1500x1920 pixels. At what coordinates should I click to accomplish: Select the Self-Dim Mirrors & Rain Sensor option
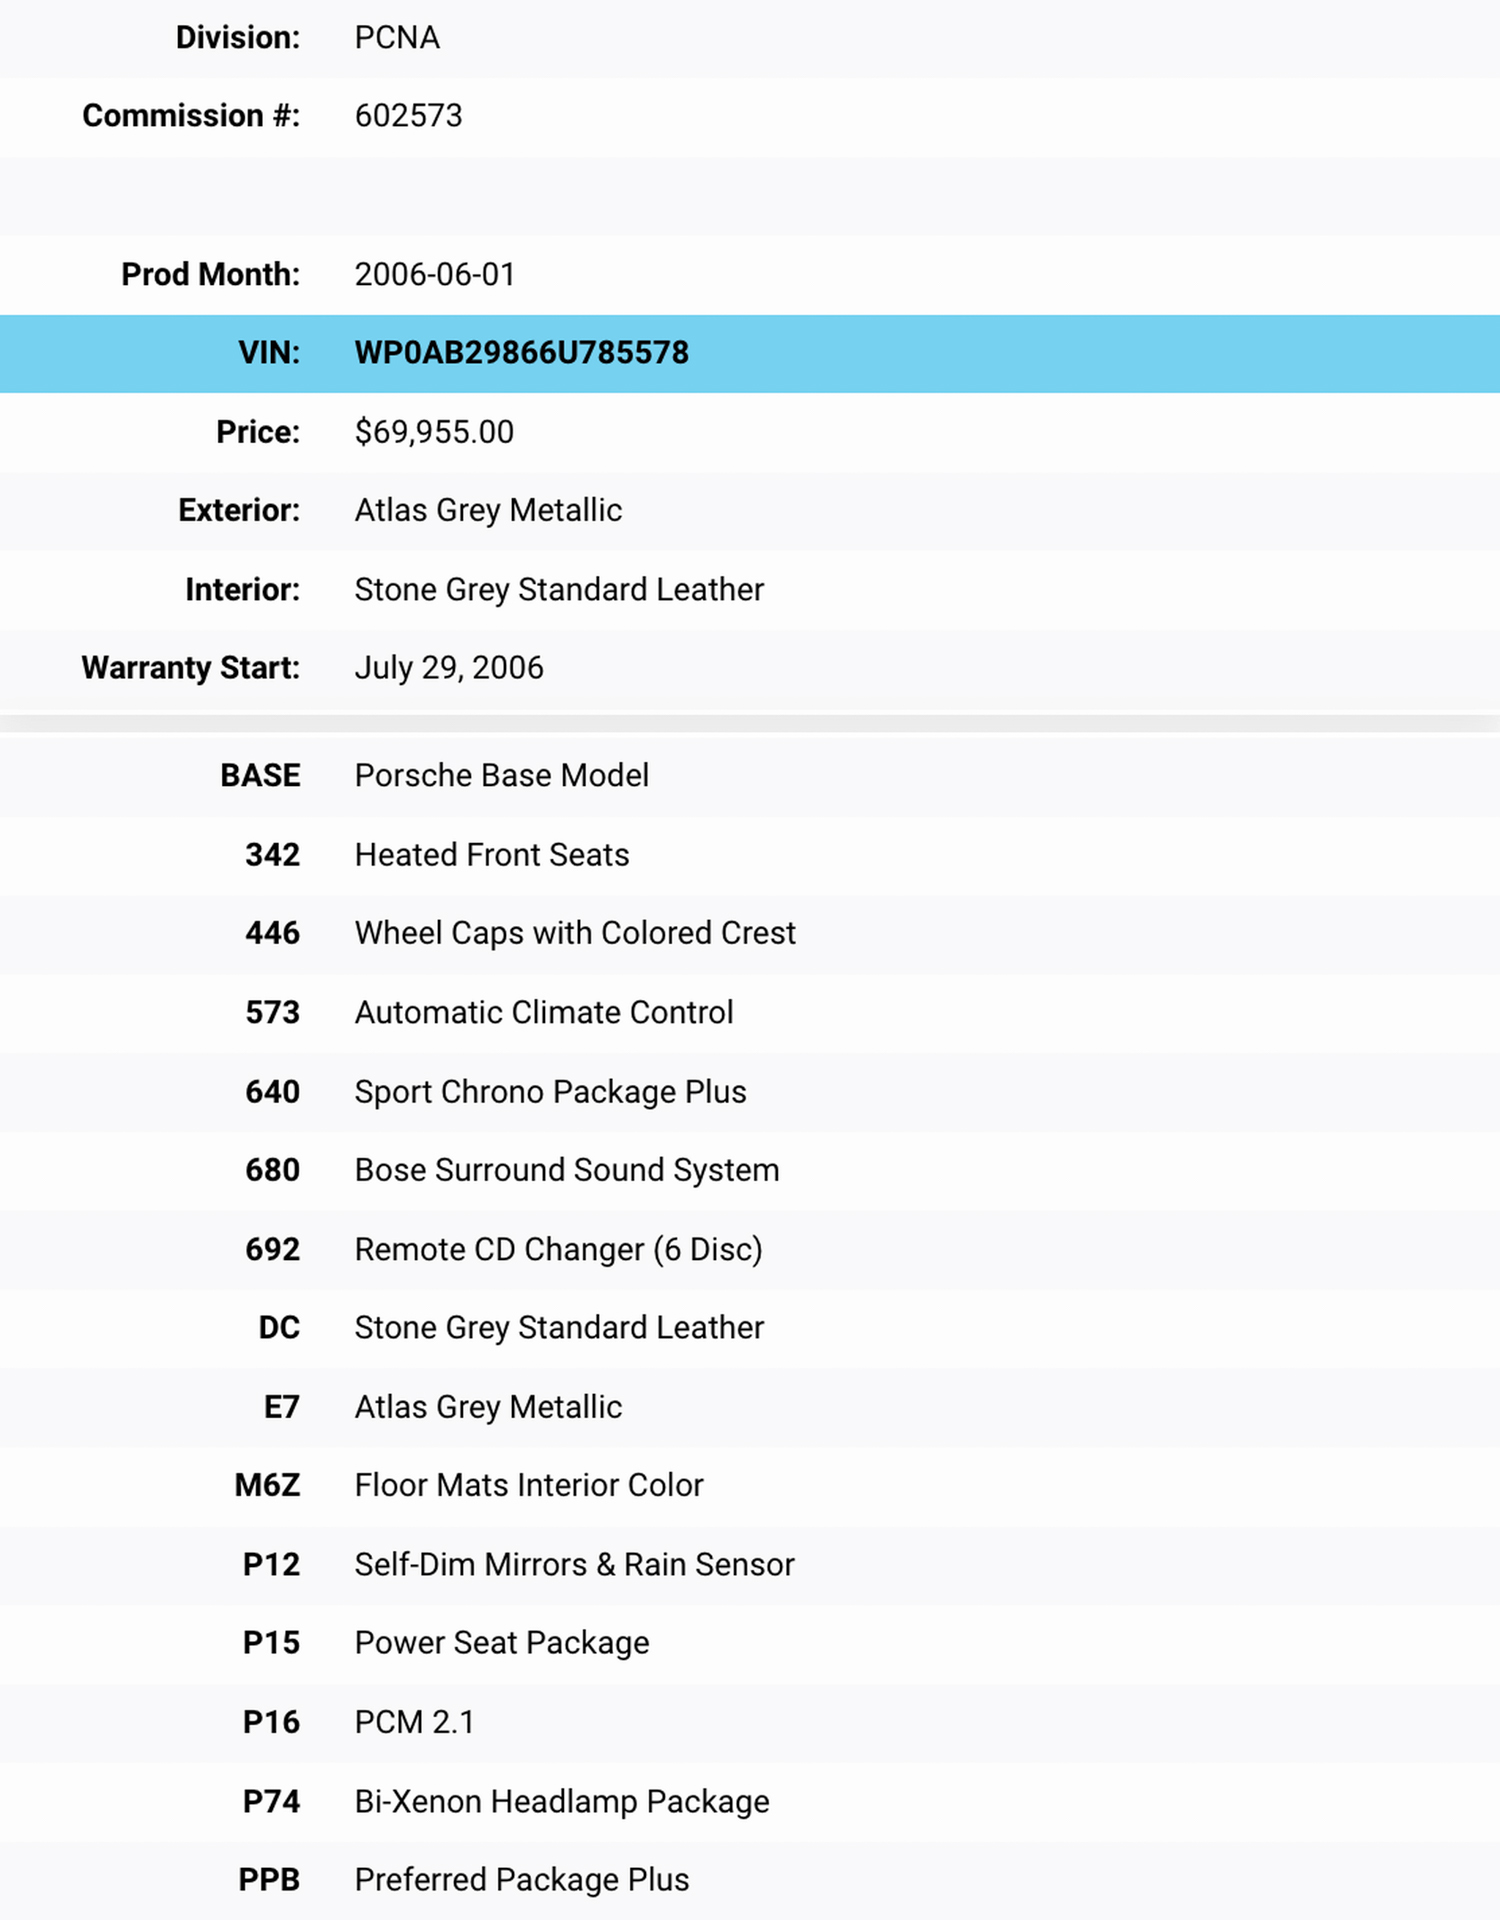tap(574, 1565)
